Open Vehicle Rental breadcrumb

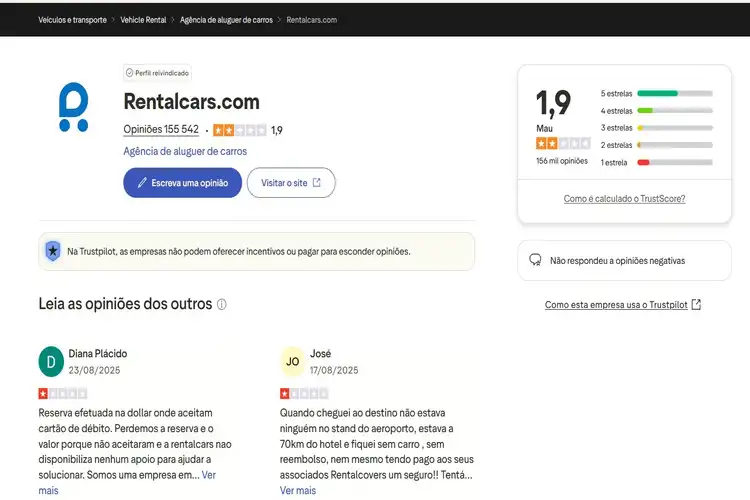[143, 20]
